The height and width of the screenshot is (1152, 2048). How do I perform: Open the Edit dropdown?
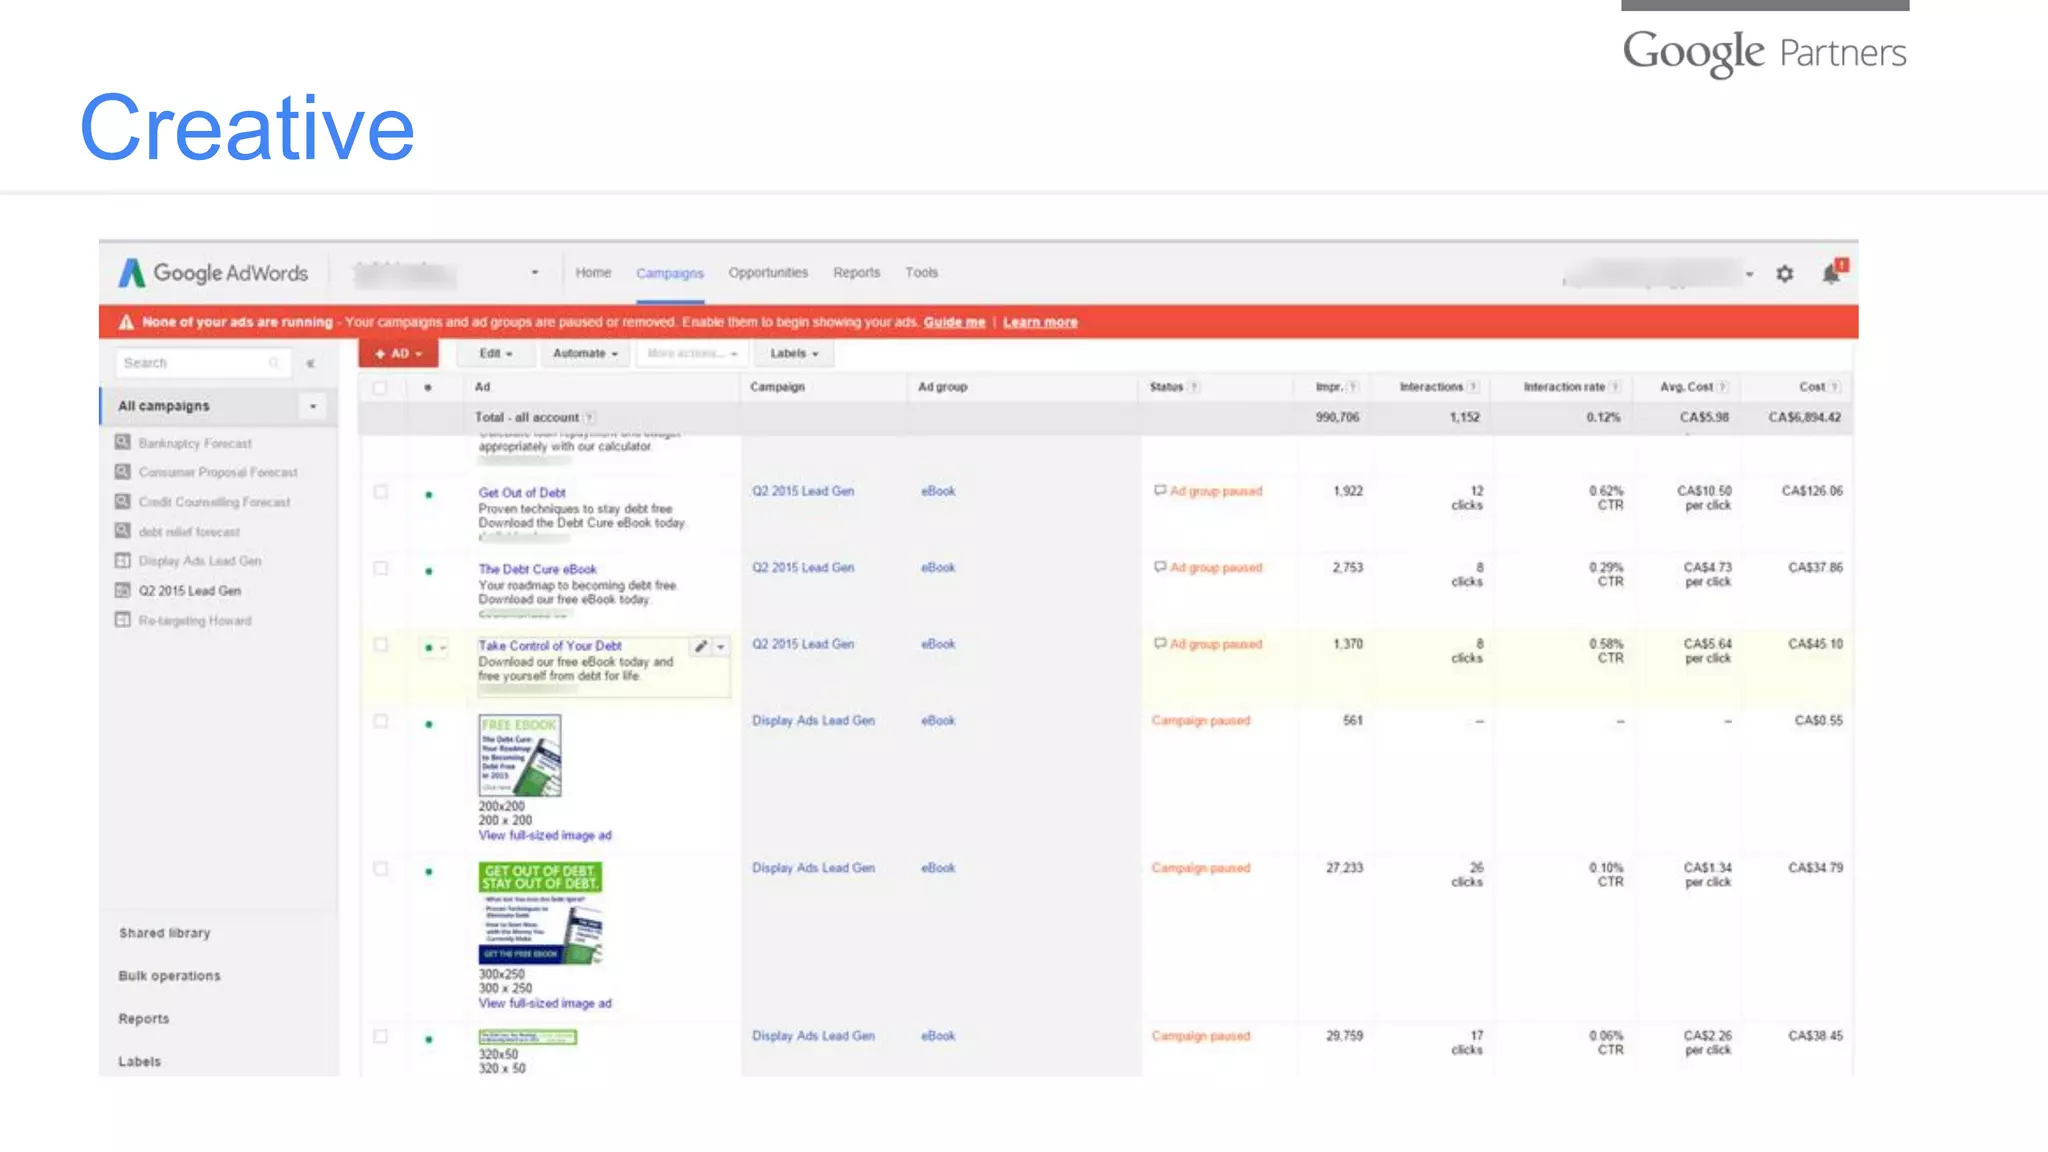click(495, 354)
